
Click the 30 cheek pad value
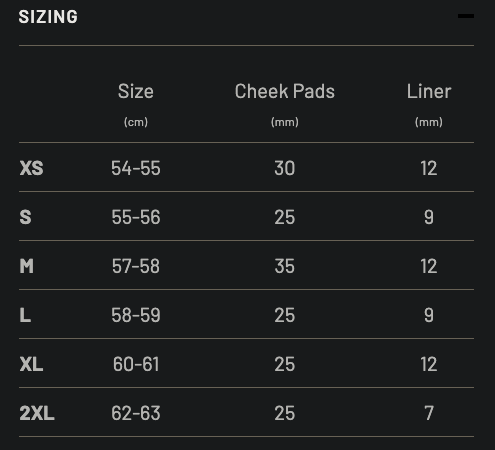(x=285, y=168)
